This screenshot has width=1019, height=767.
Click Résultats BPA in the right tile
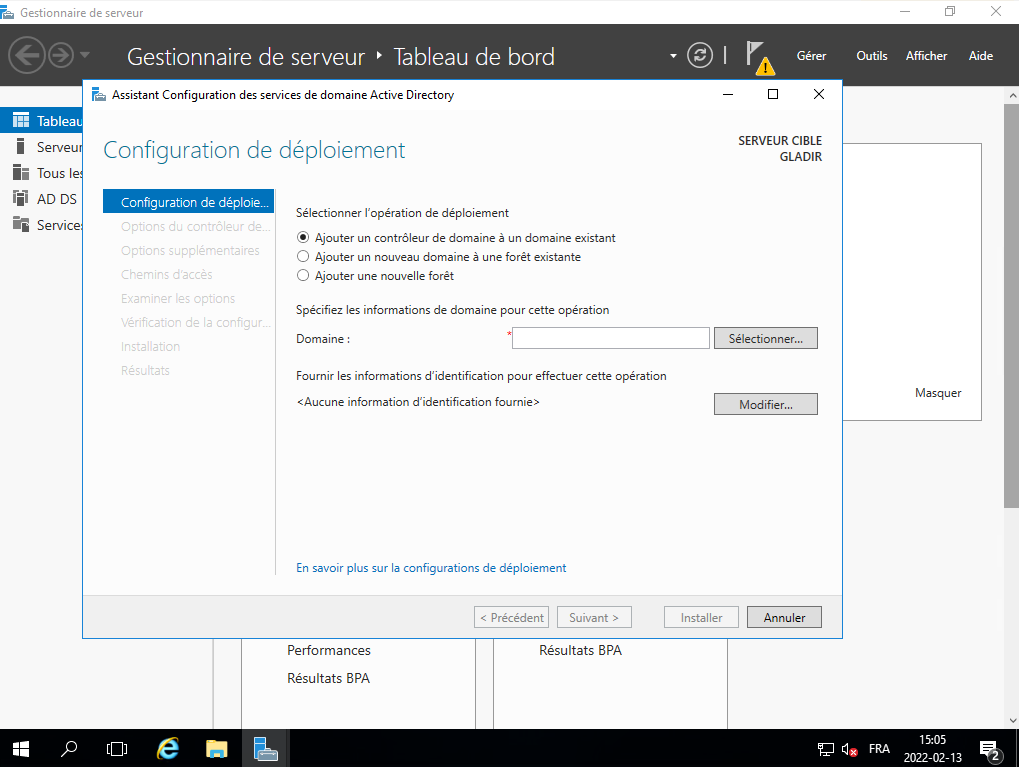[x=580, y=650]
